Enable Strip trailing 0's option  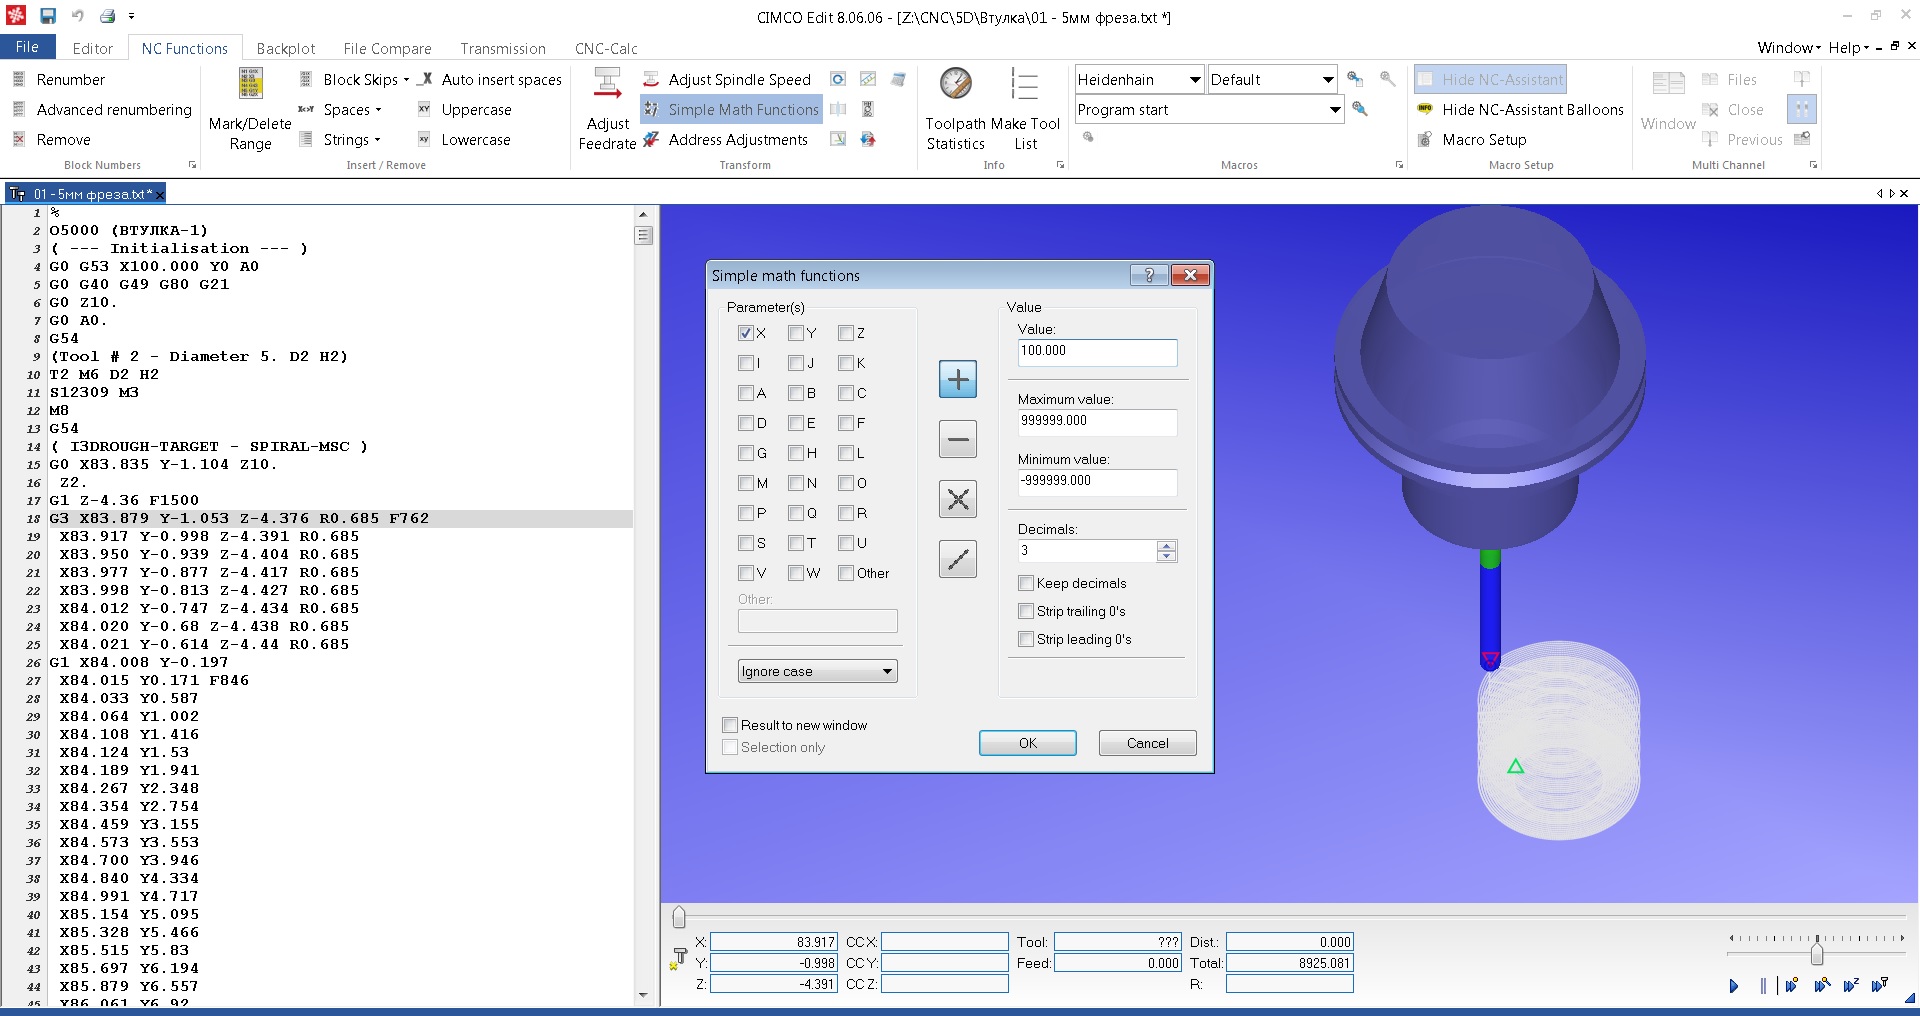point(1025,611)
